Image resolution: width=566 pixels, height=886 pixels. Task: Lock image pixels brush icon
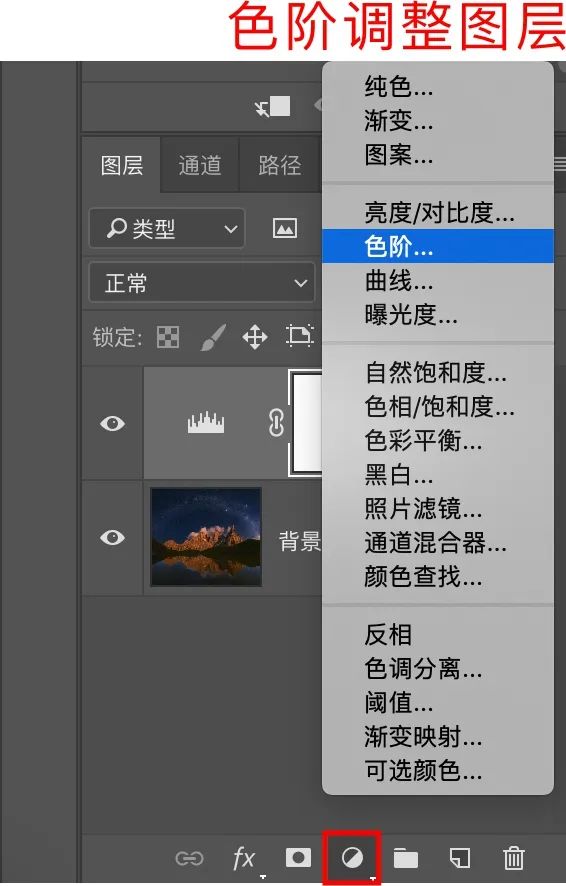[x=214, y=337]
